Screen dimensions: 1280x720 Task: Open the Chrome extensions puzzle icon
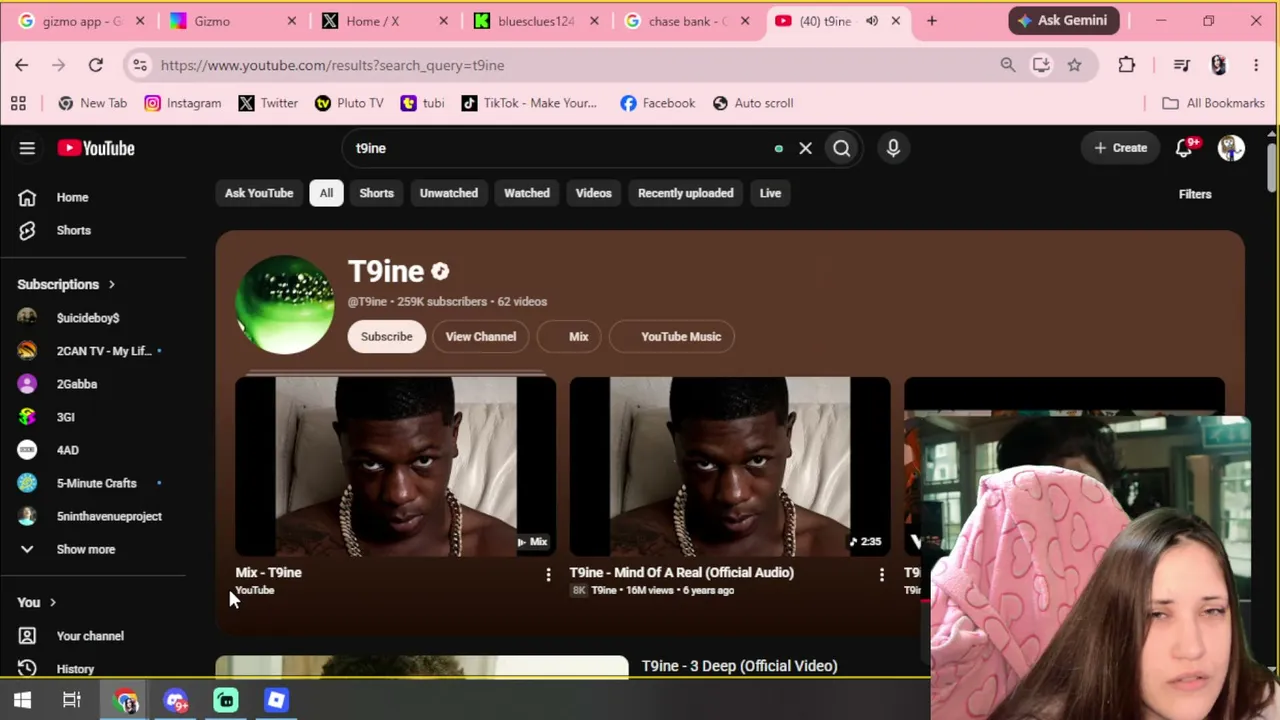[1127, 65]
